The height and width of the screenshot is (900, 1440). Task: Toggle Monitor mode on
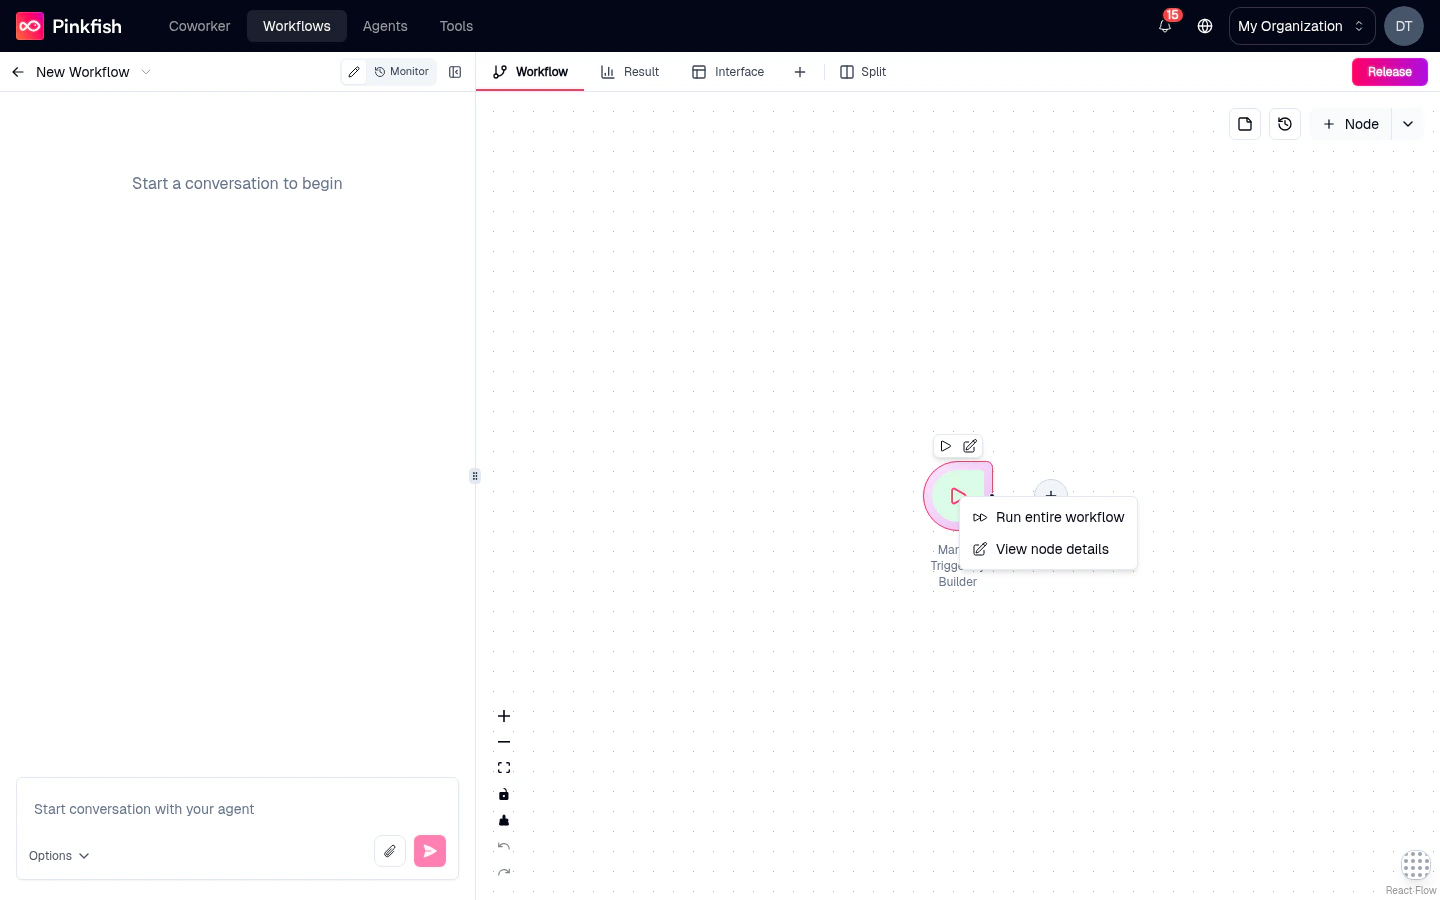(401, 72)
